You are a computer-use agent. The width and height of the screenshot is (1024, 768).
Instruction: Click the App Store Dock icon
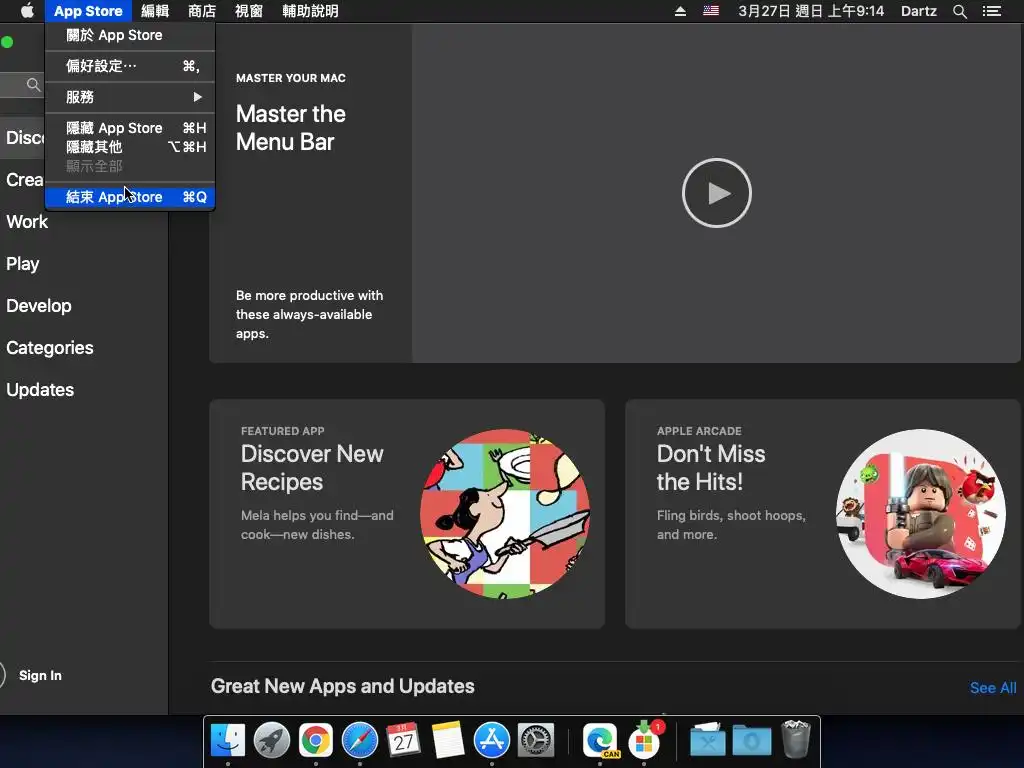pos(491,741)
